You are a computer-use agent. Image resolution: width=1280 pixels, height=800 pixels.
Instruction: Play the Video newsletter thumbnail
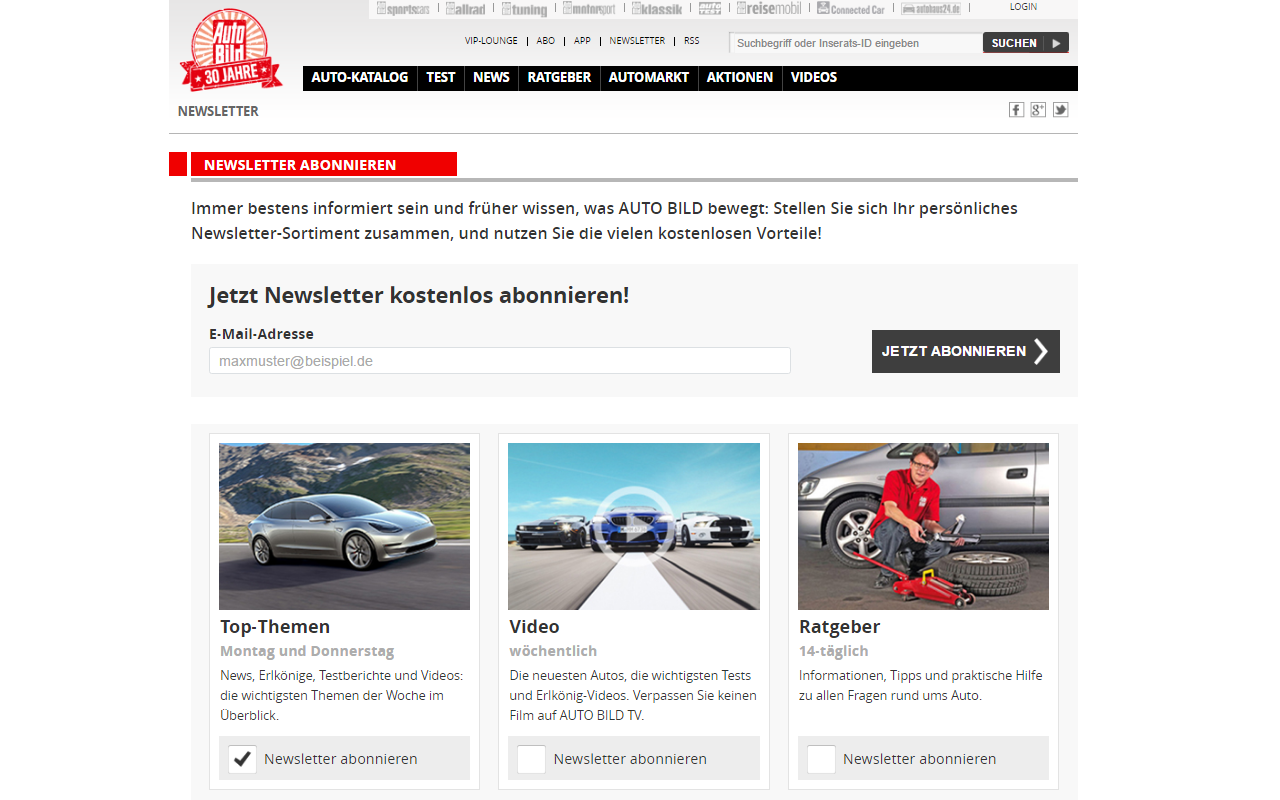click(634, 526)
